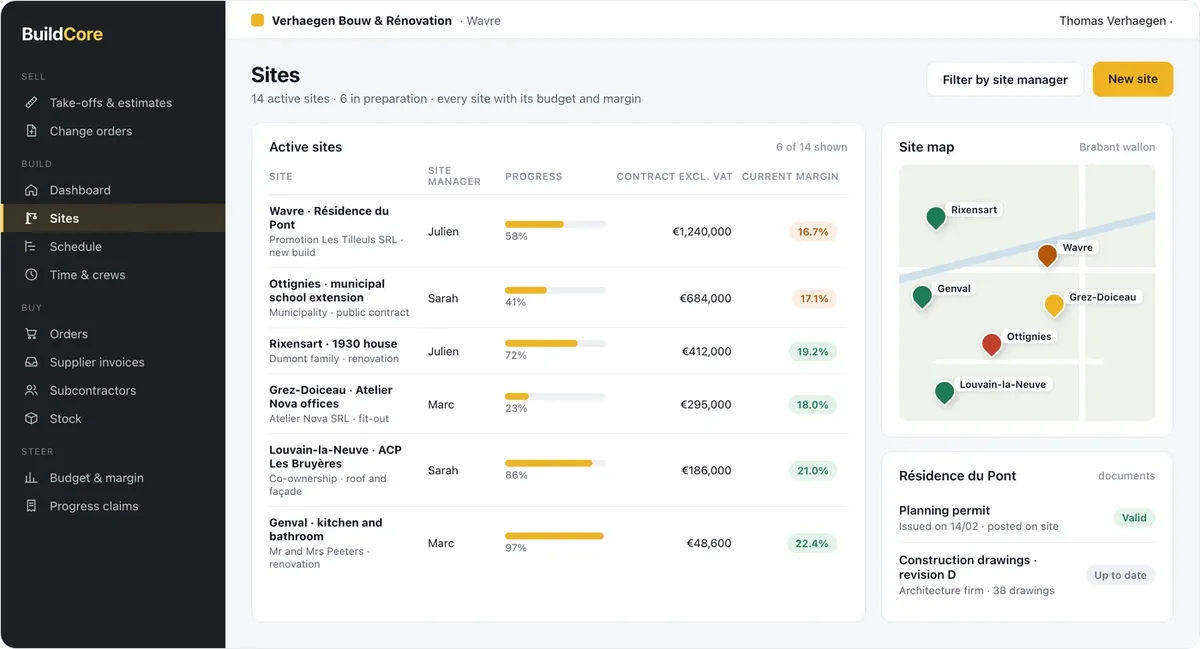Click the 21.0% margin badge
The height and width of the screenshot is (649, 1200).
(x=813, y=470)
